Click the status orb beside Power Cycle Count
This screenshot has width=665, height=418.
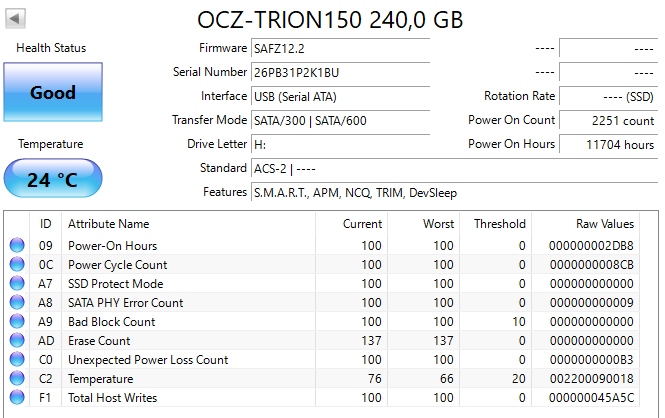(x=17, y=265)
